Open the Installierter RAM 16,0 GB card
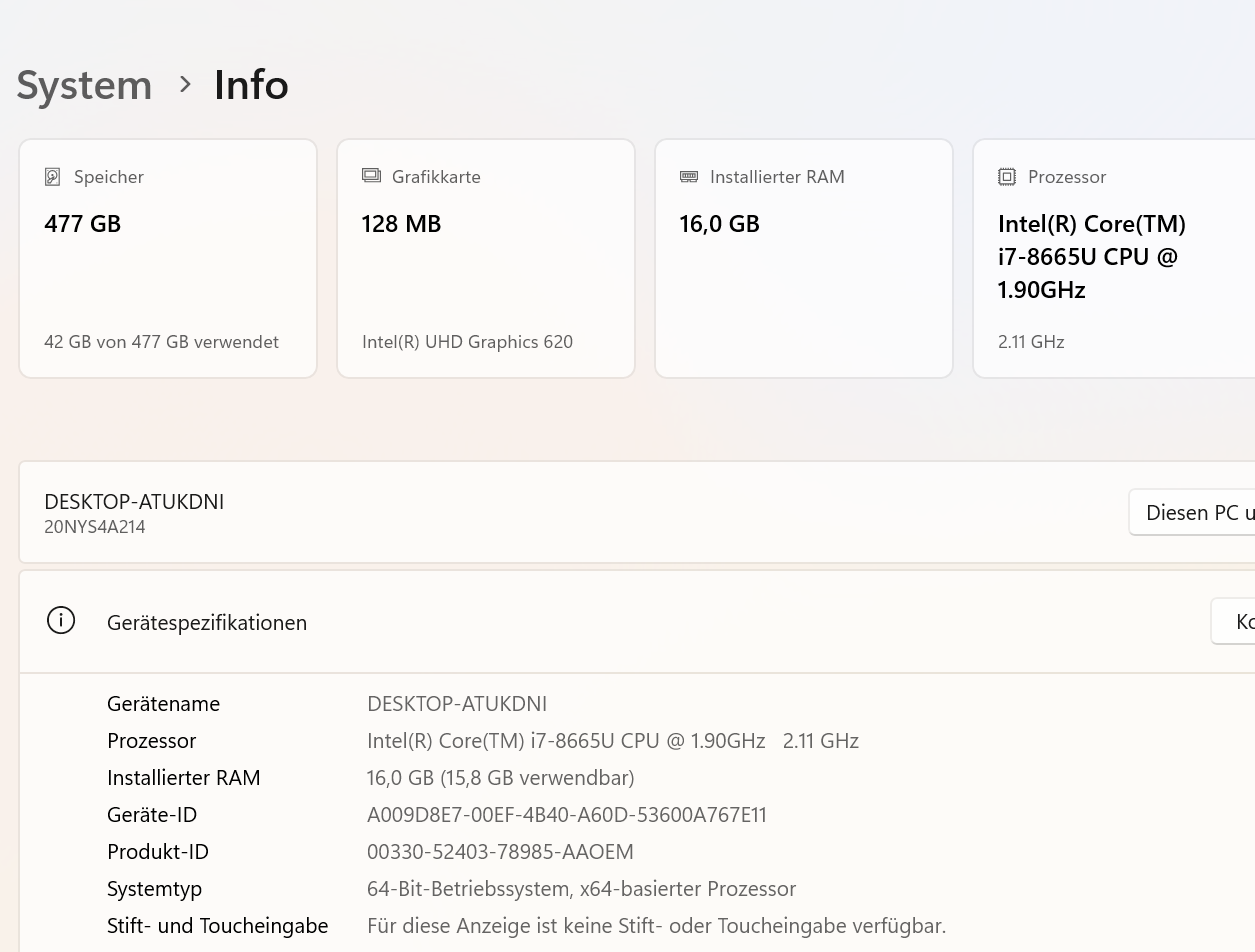The height and width of the screenshot is (952, 1255). (x=804, y=258)
